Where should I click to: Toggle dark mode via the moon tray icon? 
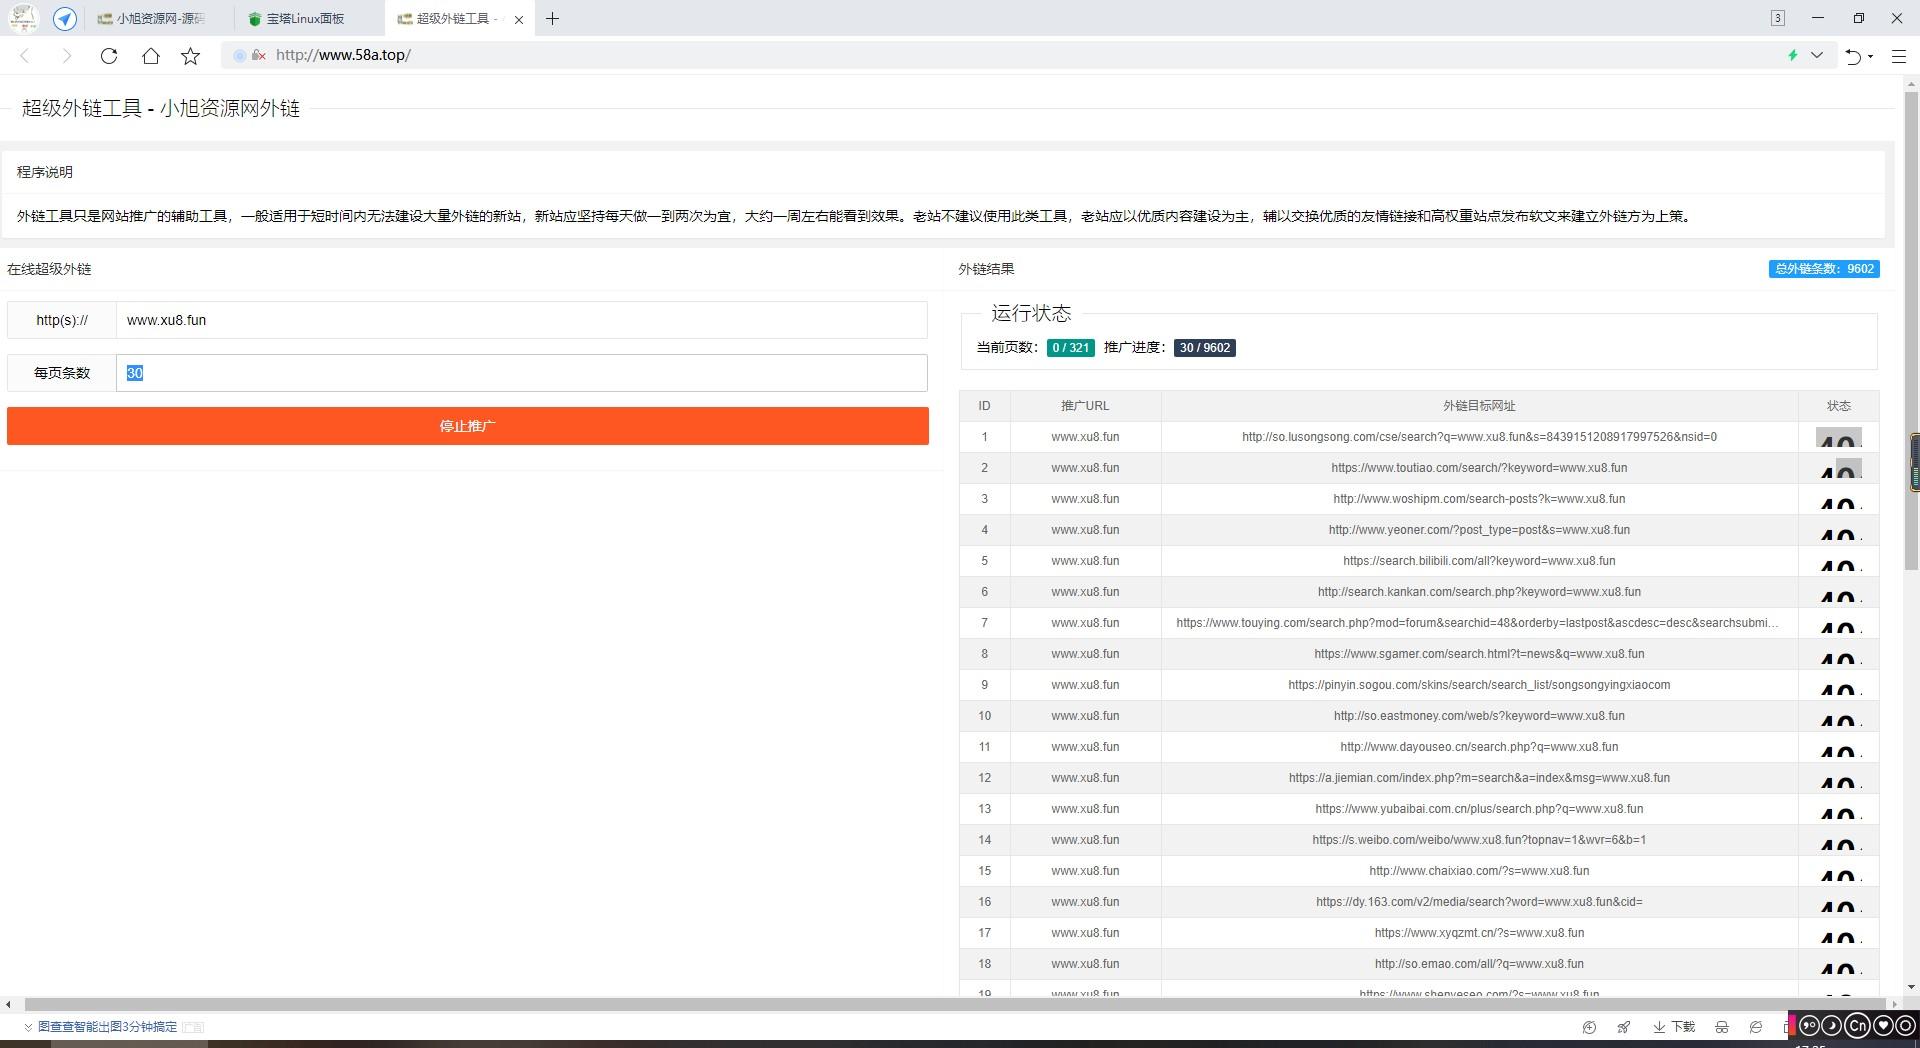1831,1026
